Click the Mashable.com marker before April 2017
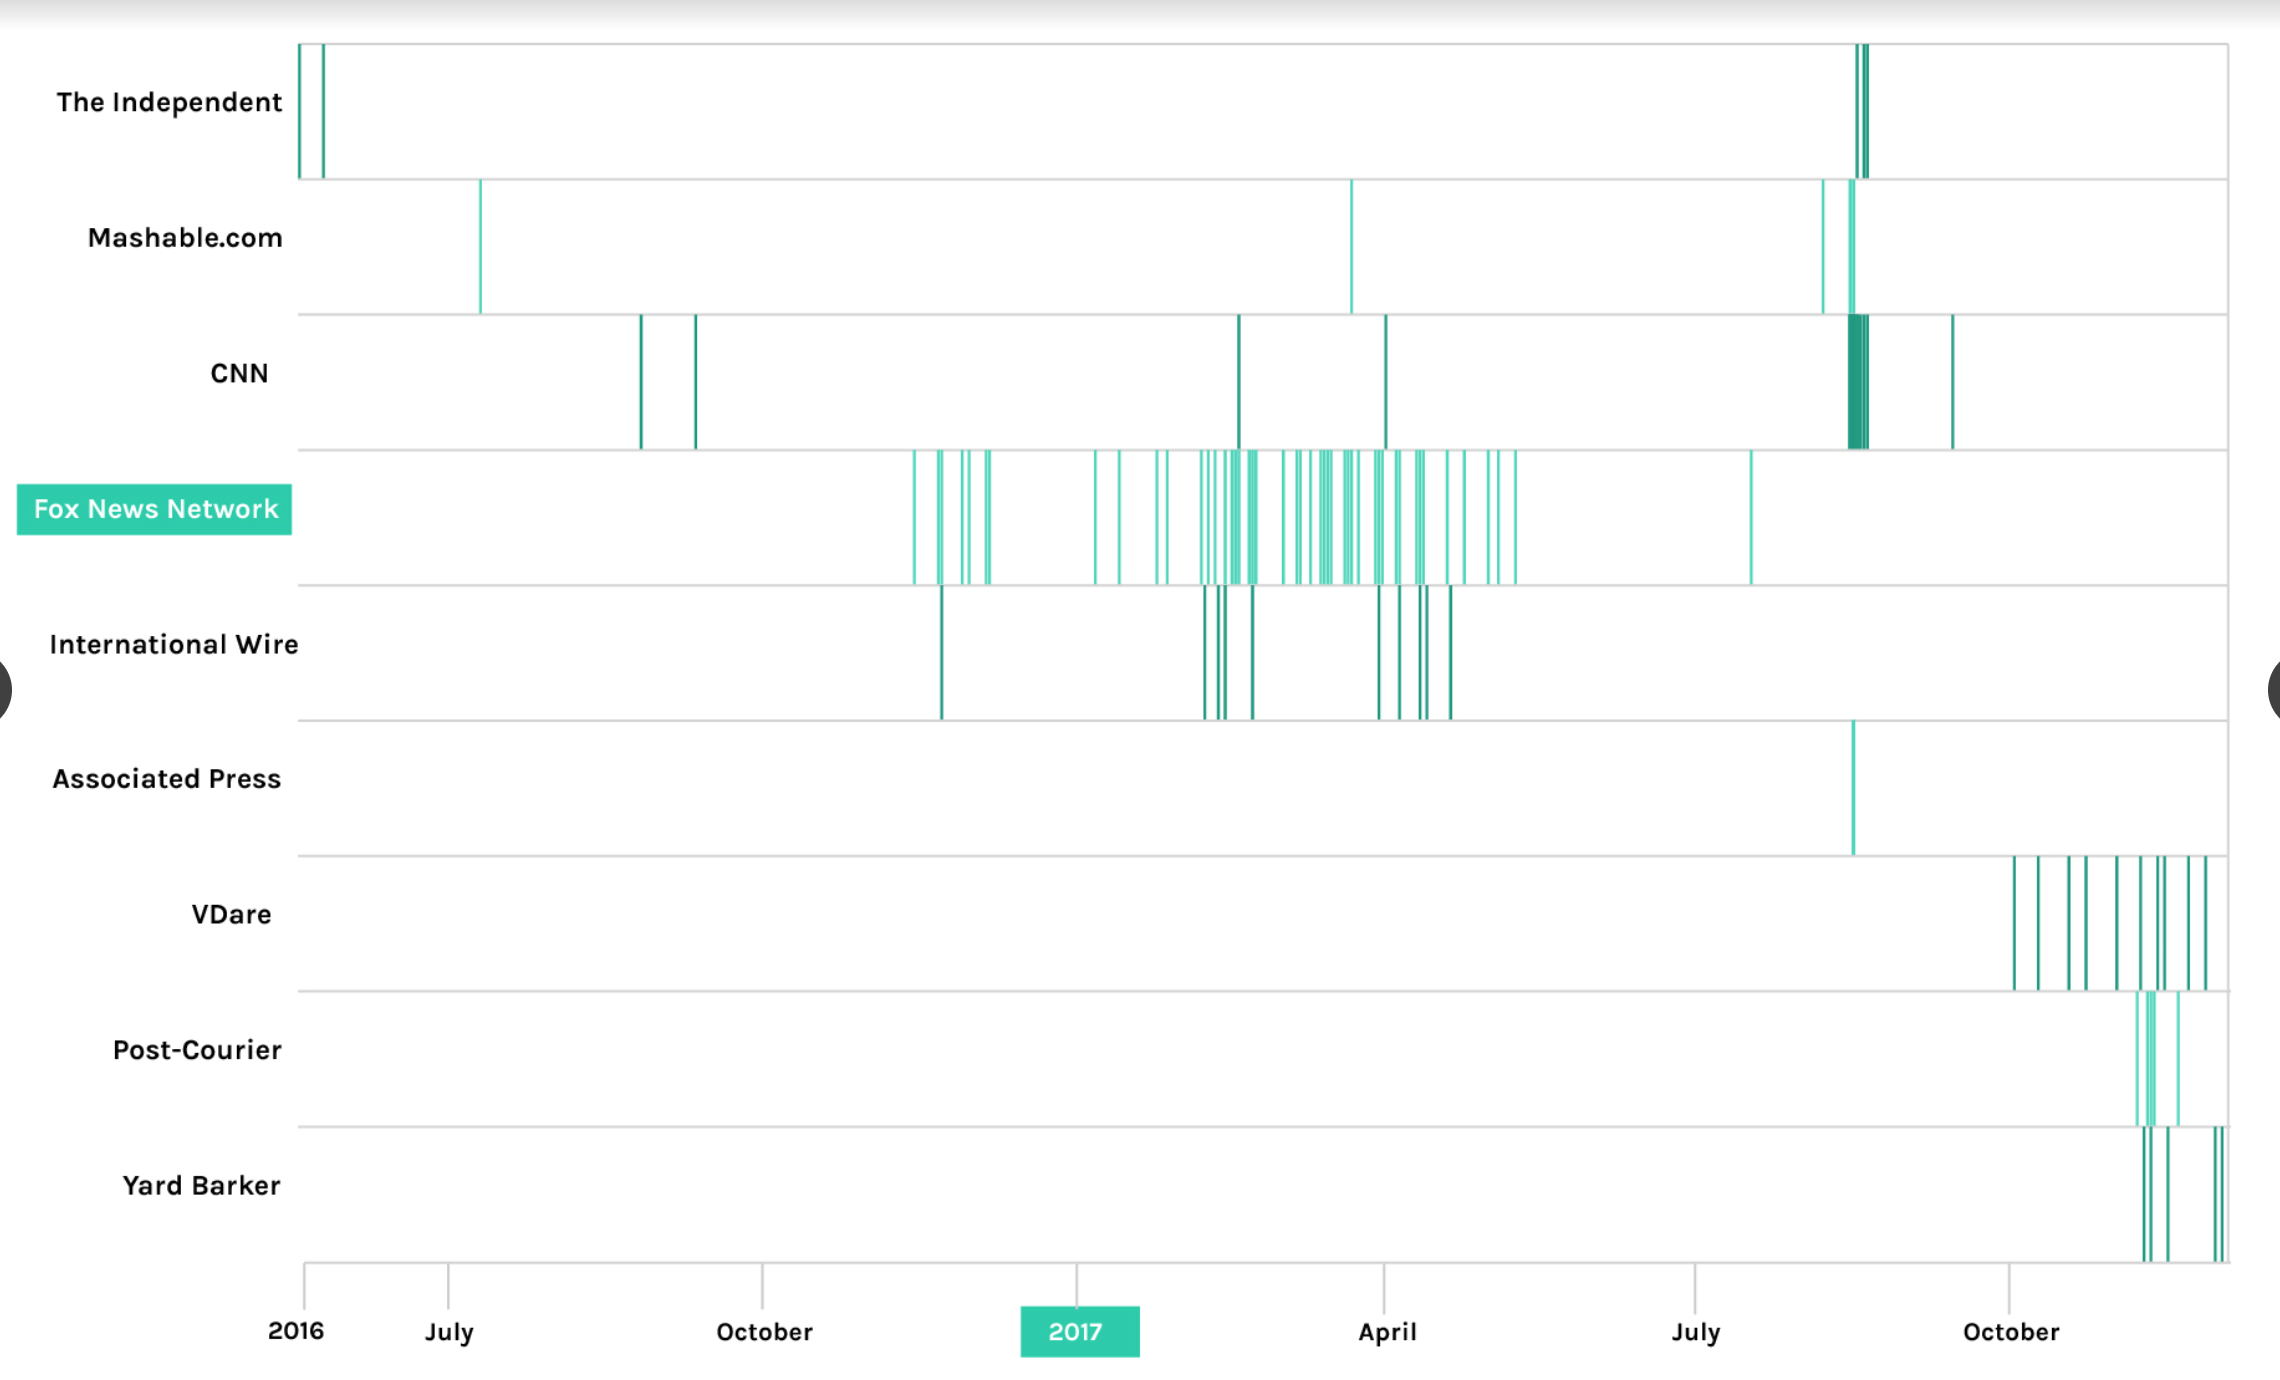2280x1380 pixels. click(1351, 247)
